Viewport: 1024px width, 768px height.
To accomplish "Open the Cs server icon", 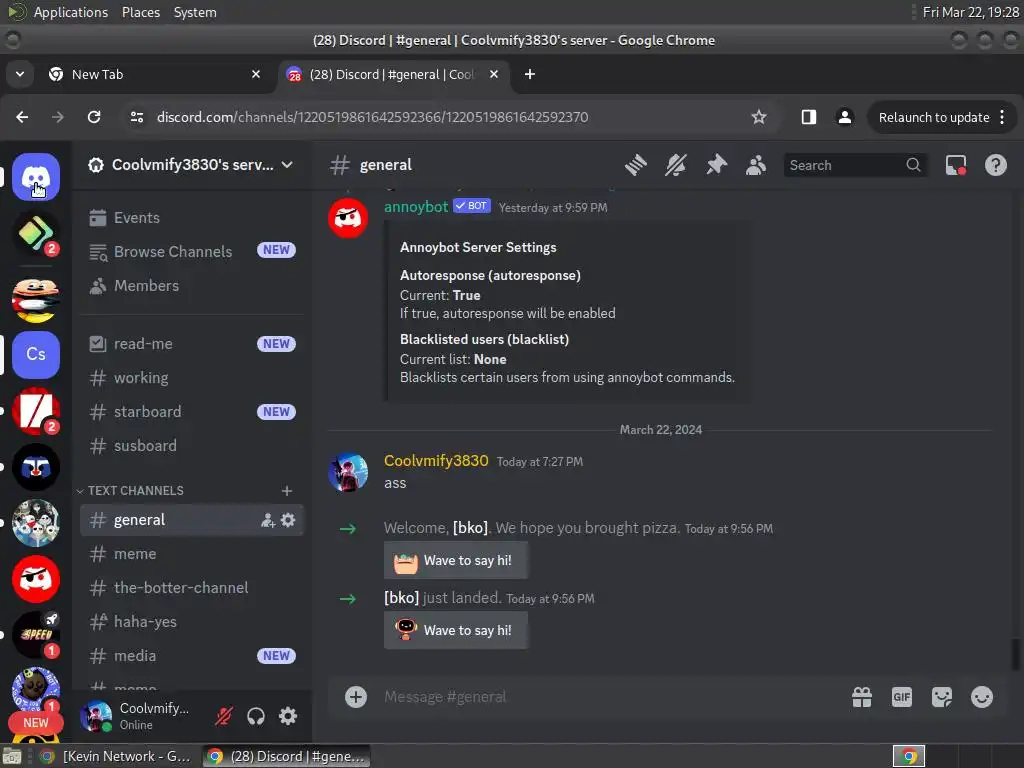I will [x=36, y=355].
